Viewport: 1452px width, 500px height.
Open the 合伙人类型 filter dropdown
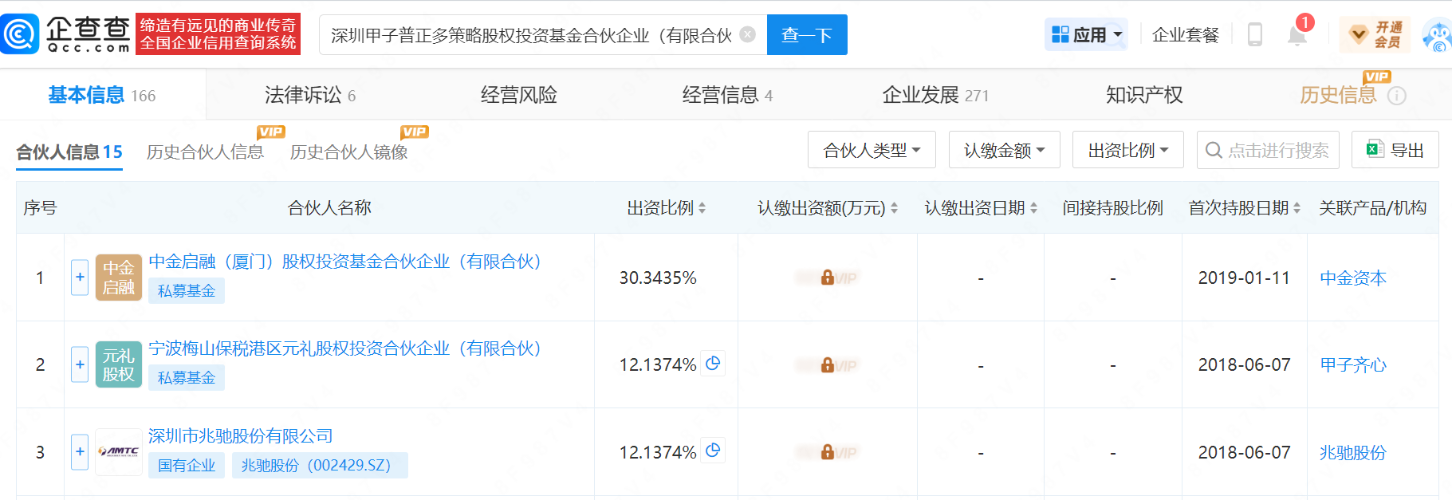tap(872, 150)
